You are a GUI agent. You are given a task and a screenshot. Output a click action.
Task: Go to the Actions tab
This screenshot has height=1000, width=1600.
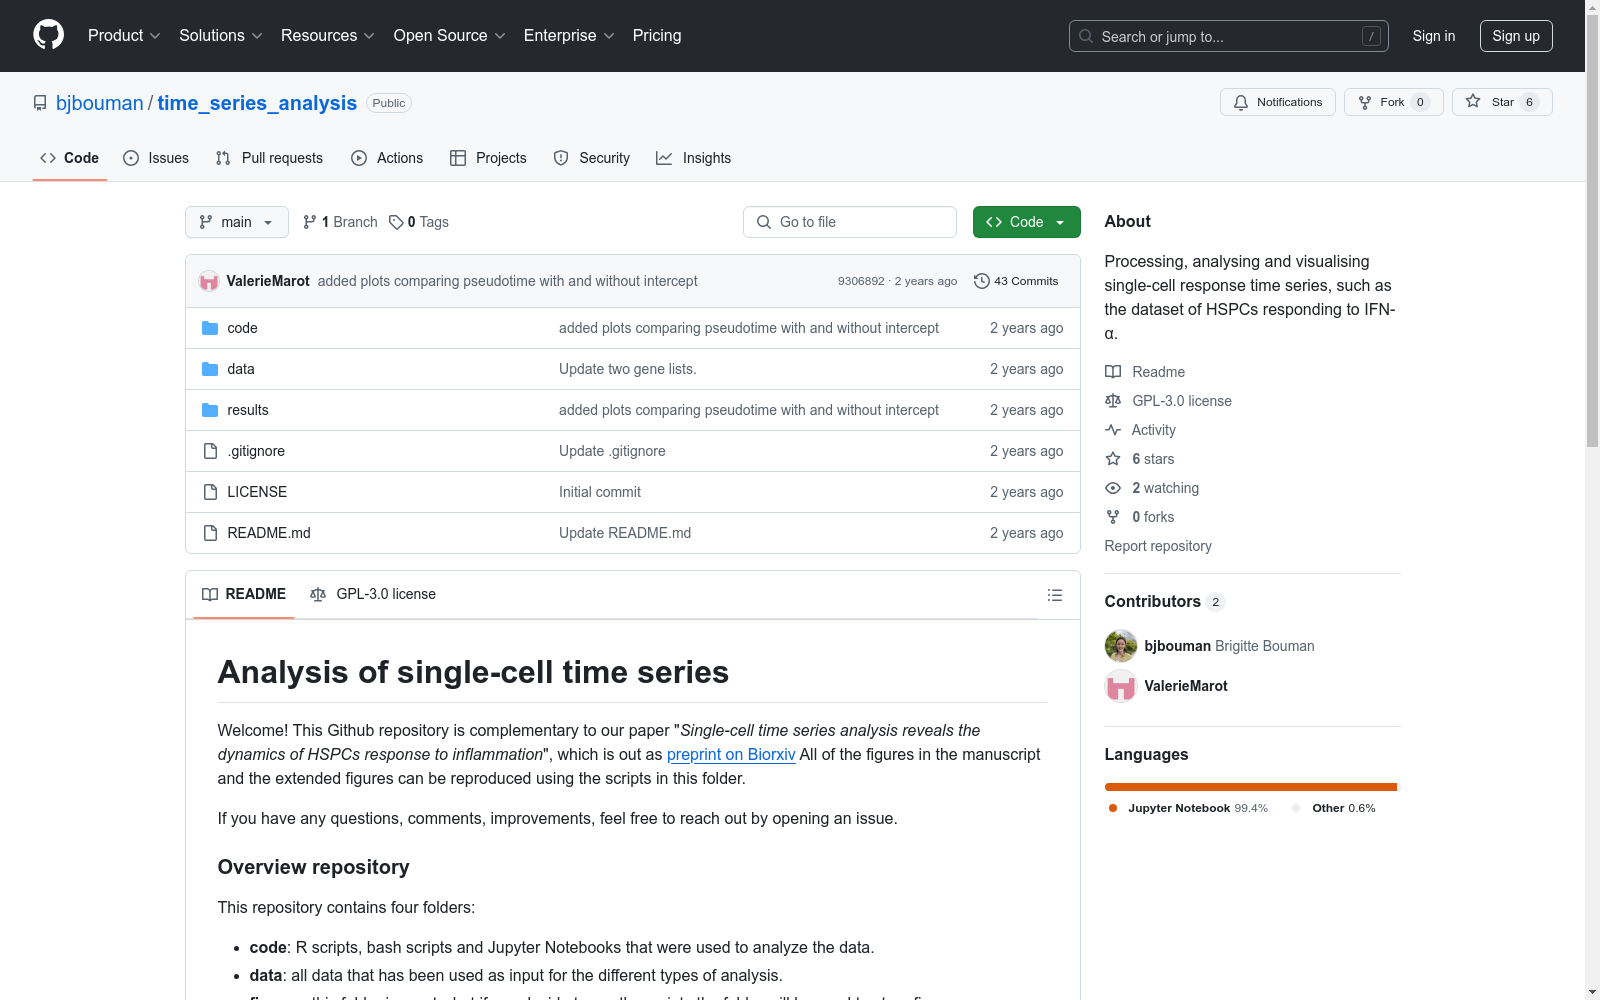pyautogui.click(x=387, y=158)
